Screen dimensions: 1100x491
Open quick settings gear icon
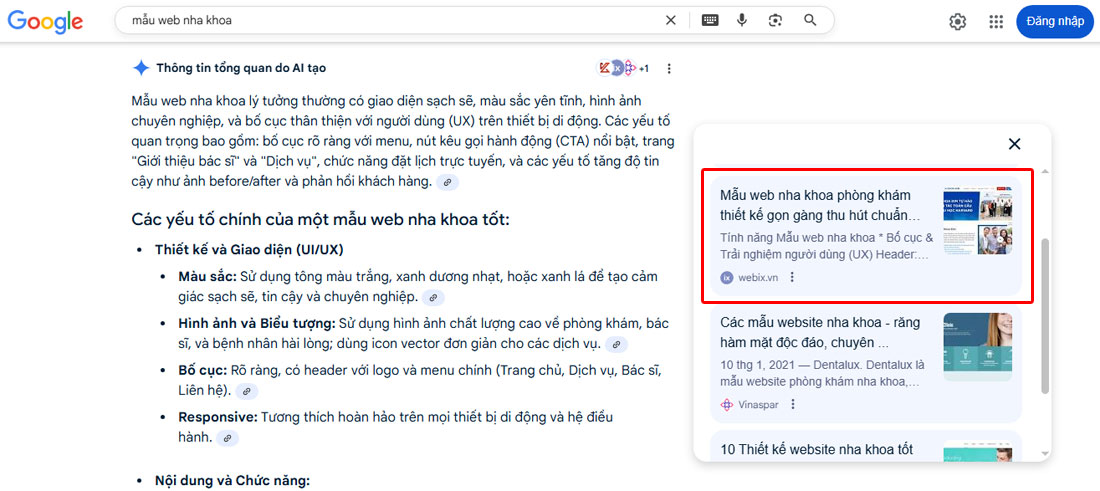click(958, 22)
